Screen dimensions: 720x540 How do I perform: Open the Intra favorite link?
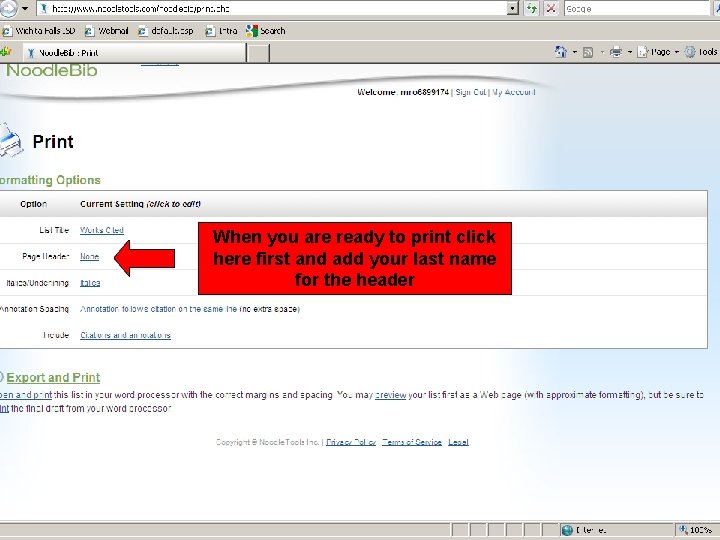pos(221,31)
